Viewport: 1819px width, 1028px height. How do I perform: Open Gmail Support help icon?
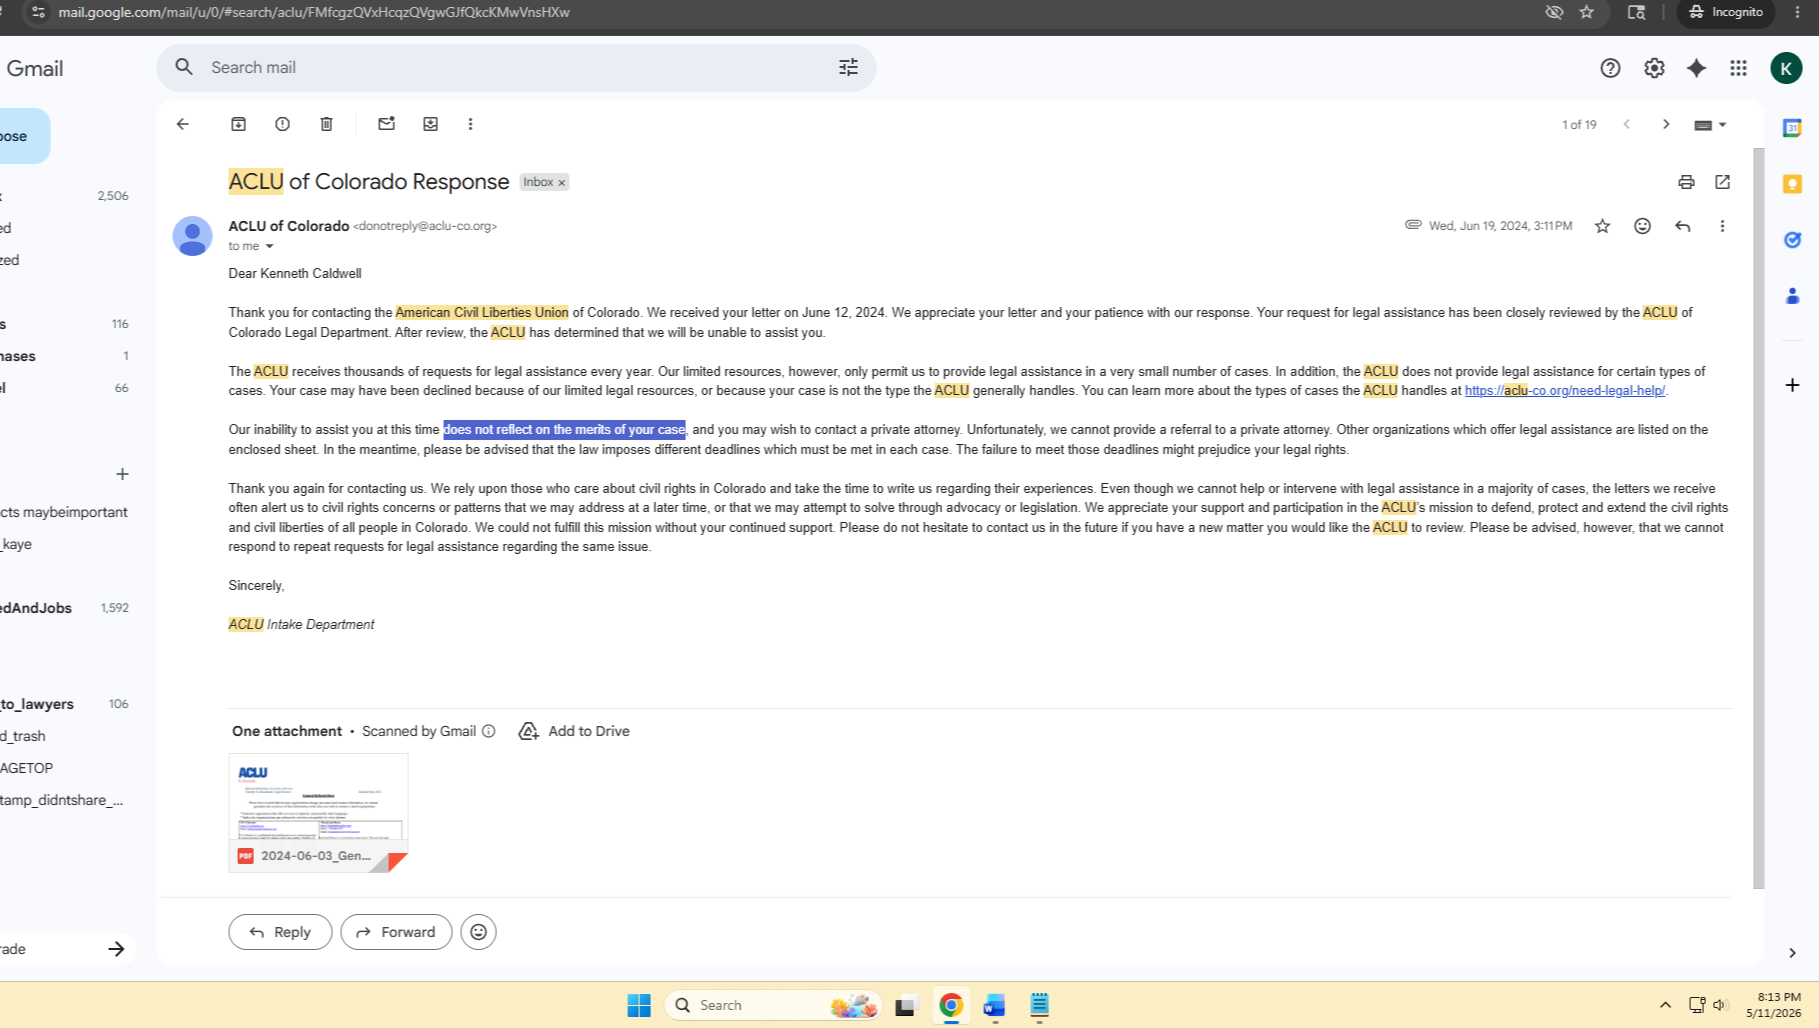click(x=1610, y=68)
